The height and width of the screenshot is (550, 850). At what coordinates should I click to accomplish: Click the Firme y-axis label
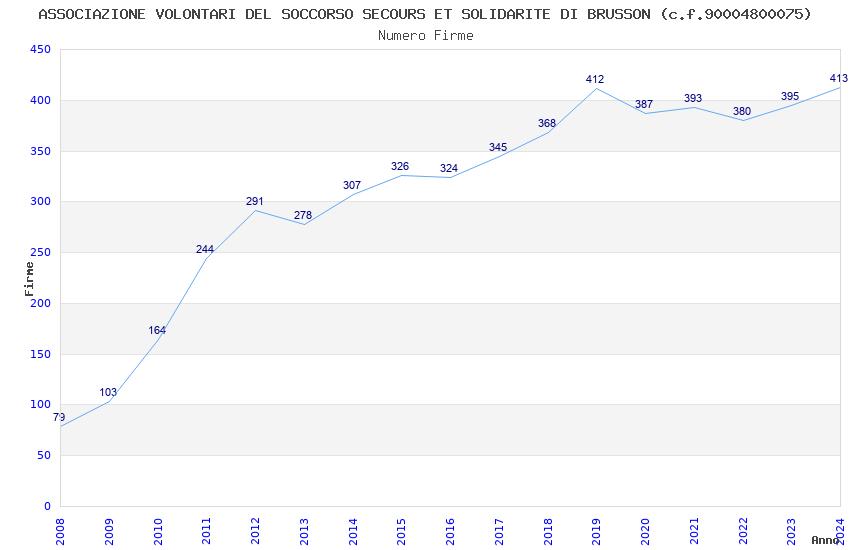(29, 279)
